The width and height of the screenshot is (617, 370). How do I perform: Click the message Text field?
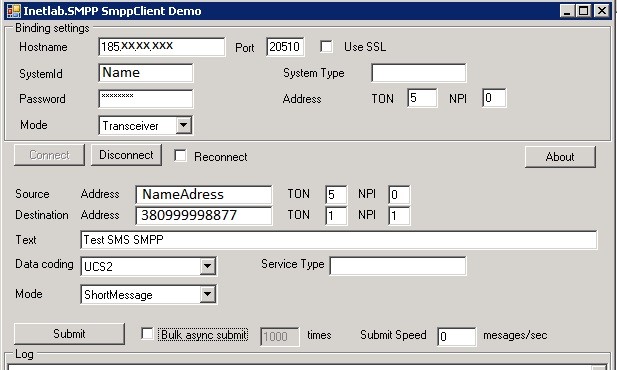click(339, 240)
